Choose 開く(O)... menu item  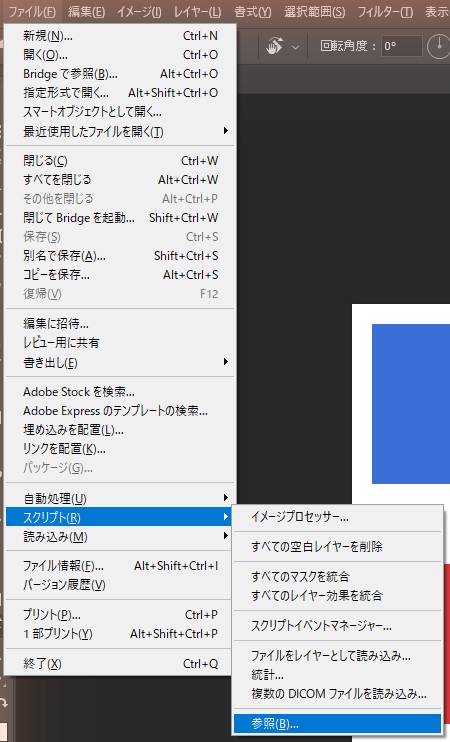coord(120,54)
